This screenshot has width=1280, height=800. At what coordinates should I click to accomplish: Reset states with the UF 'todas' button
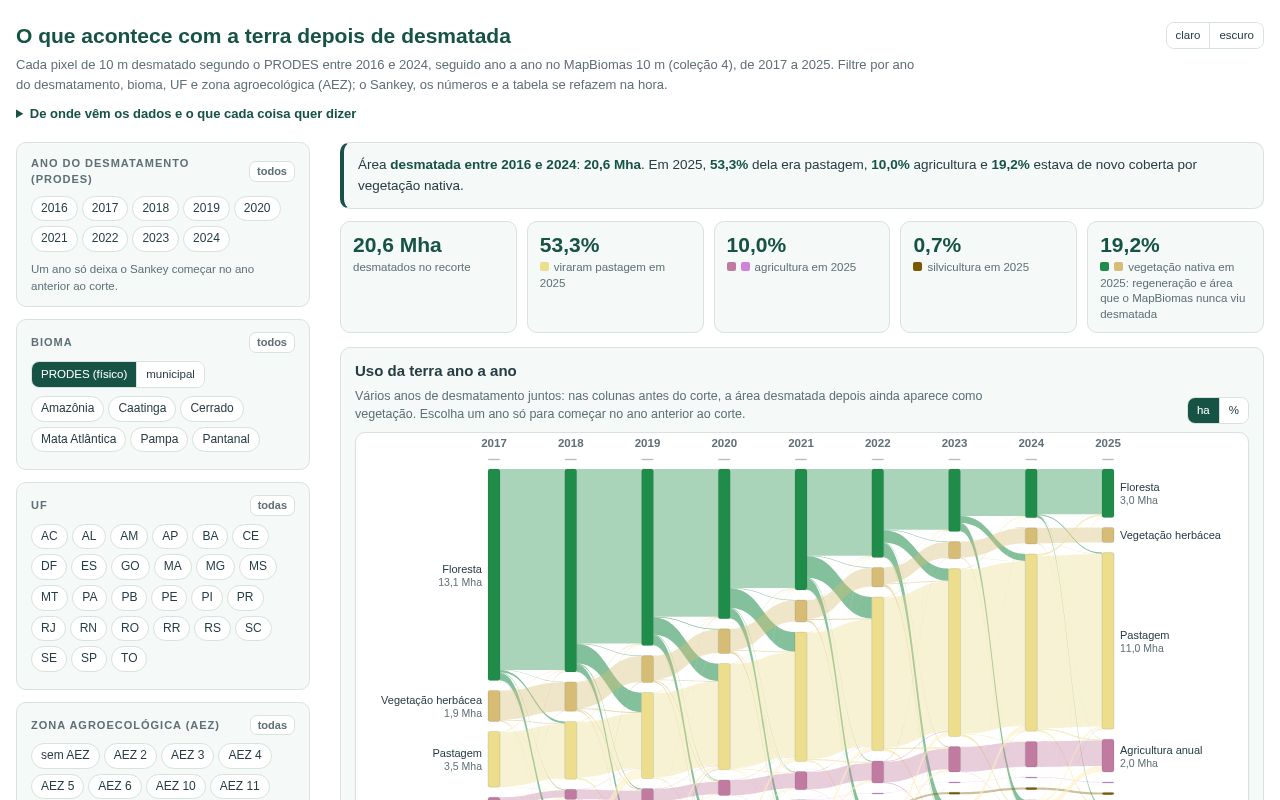pos(272,505)
